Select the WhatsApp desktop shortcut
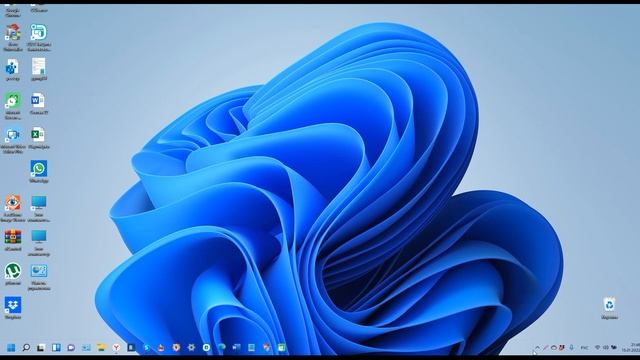Image resolution: width=640 pixels, height=360 pixels. 39,171
